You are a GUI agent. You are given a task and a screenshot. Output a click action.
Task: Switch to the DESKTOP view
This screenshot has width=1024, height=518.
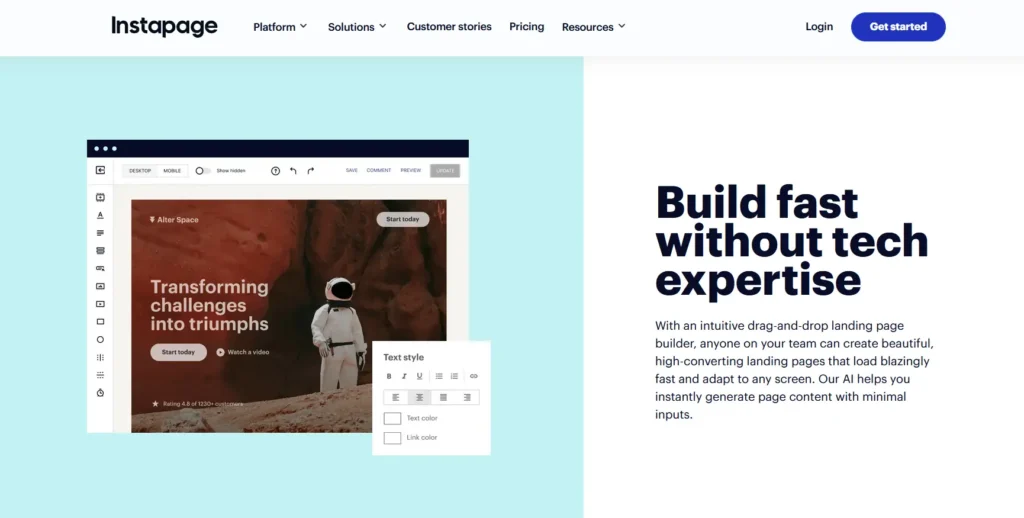point(140,171)
